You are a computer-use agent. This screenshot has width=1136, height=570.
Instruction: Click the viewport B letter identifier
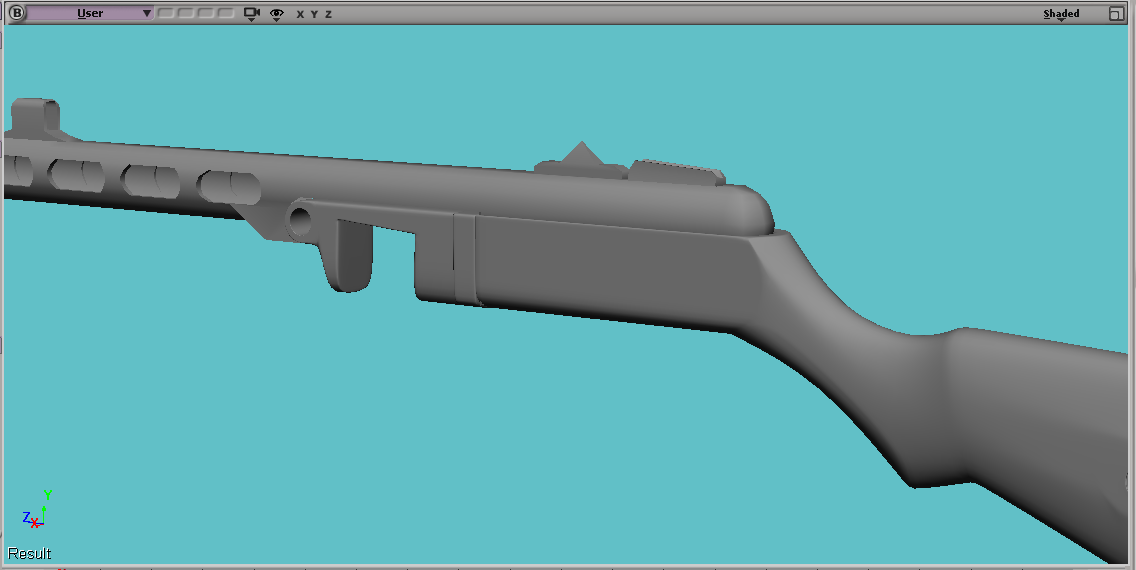point(17,13)
